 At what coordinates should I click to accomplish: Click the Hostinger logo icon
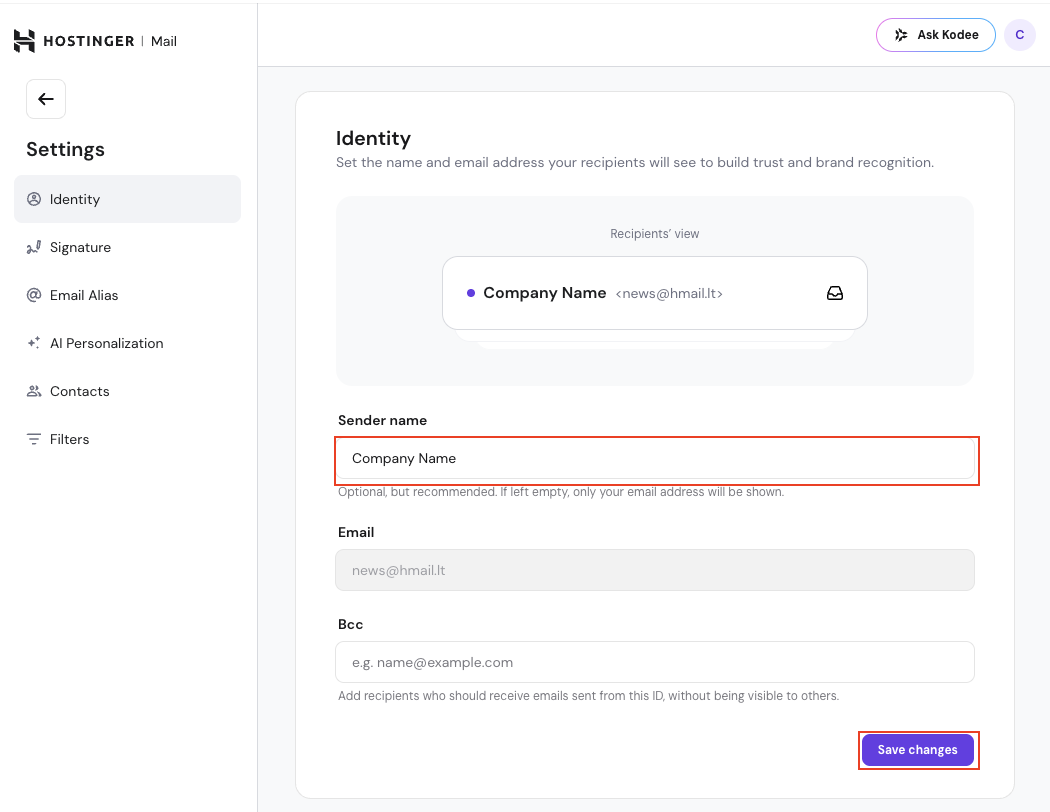24,41
